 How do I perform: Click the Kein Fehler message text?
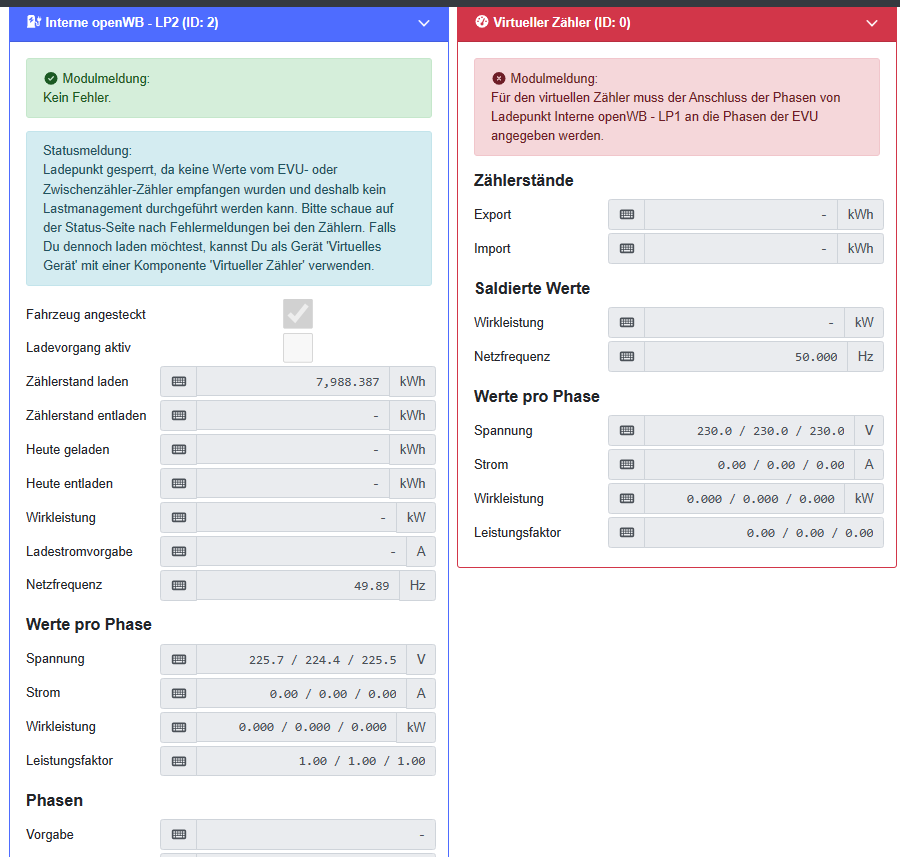pyautogui.click(x=77, y=98)
